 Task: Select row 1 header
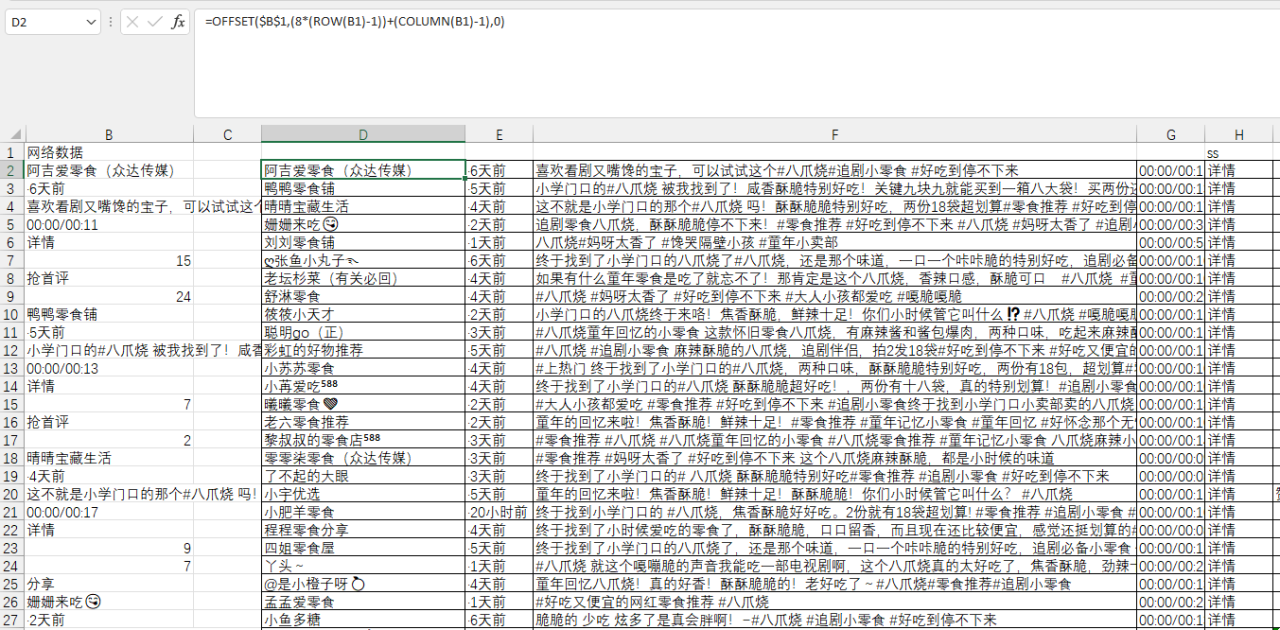pyautogui.click(x=12, y=153)
